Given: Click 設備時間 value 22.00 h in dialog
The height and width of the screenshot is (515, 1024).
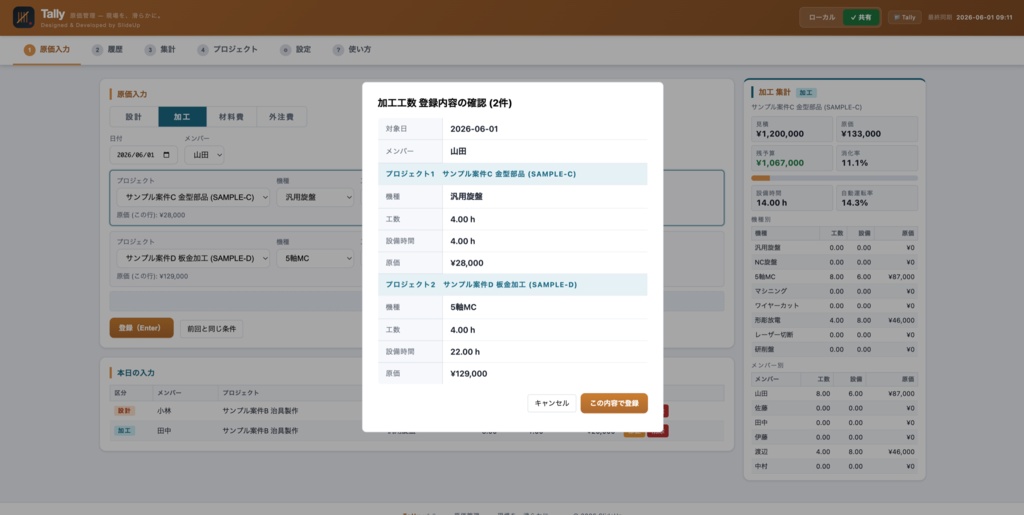Looking at the screenshot, I should coord(465,351).
